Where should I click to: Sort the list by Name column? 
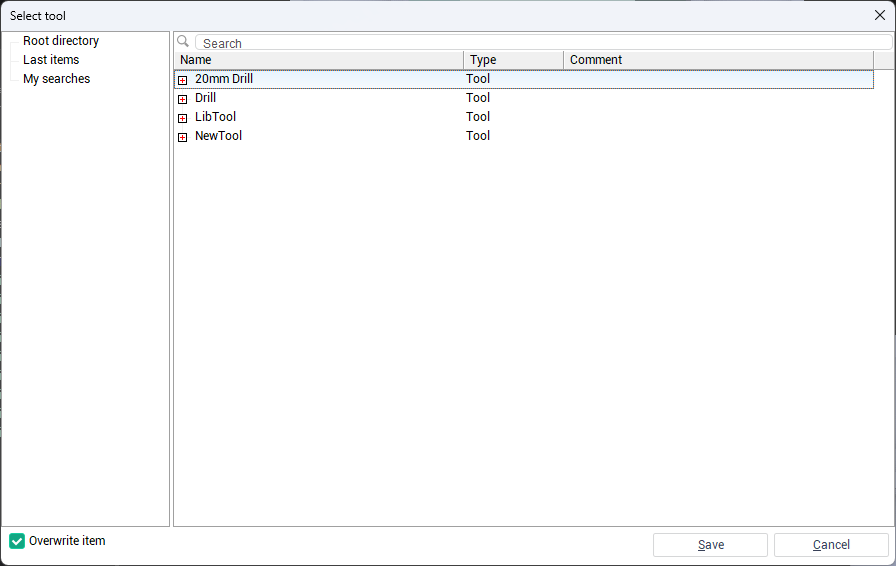318,60
